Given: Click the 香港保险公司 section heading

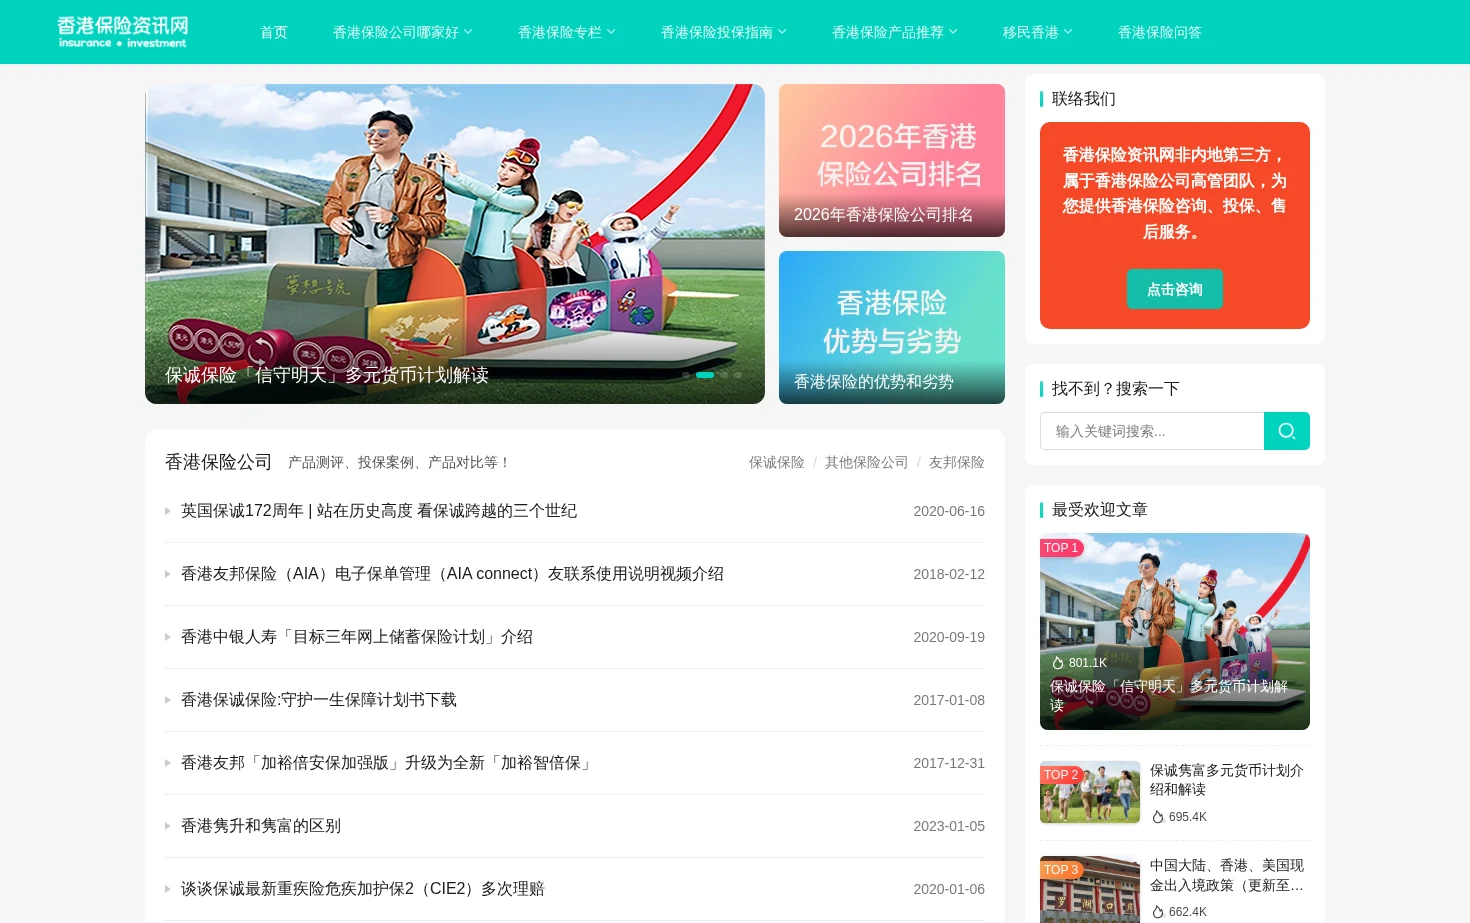Looking at the screenshot, I should (x=219, y=462).
